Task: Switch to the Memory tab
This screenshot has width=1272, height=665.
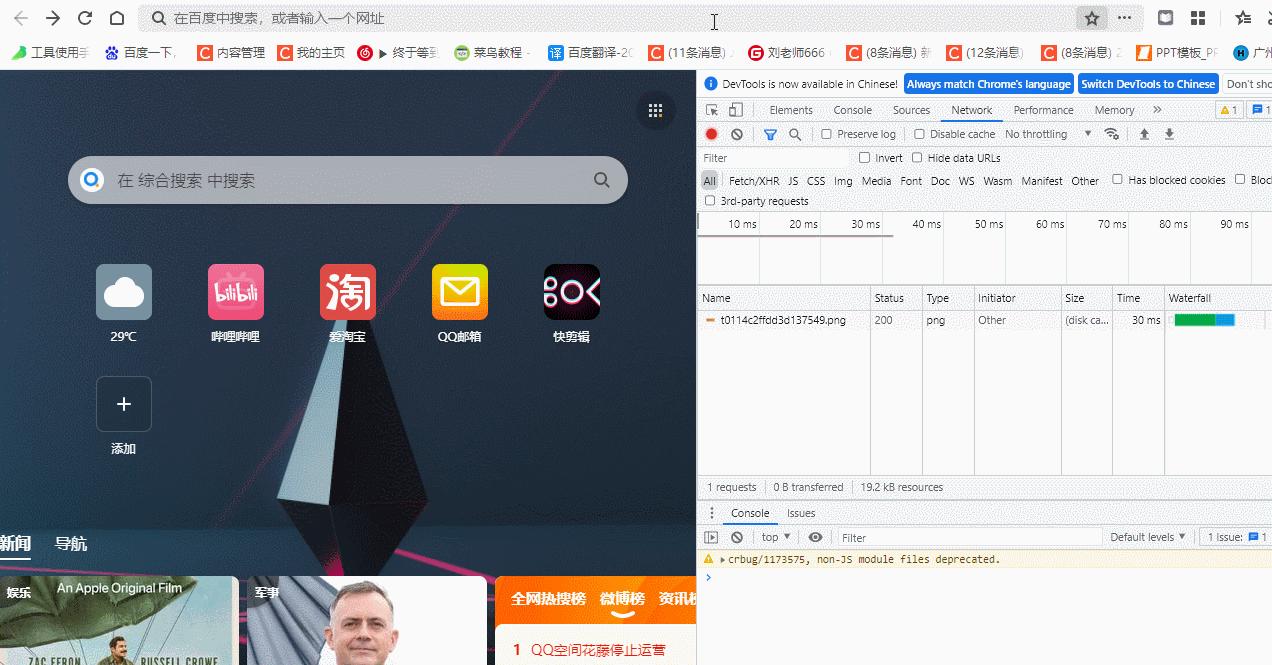Action: (x=1114, y=110)
